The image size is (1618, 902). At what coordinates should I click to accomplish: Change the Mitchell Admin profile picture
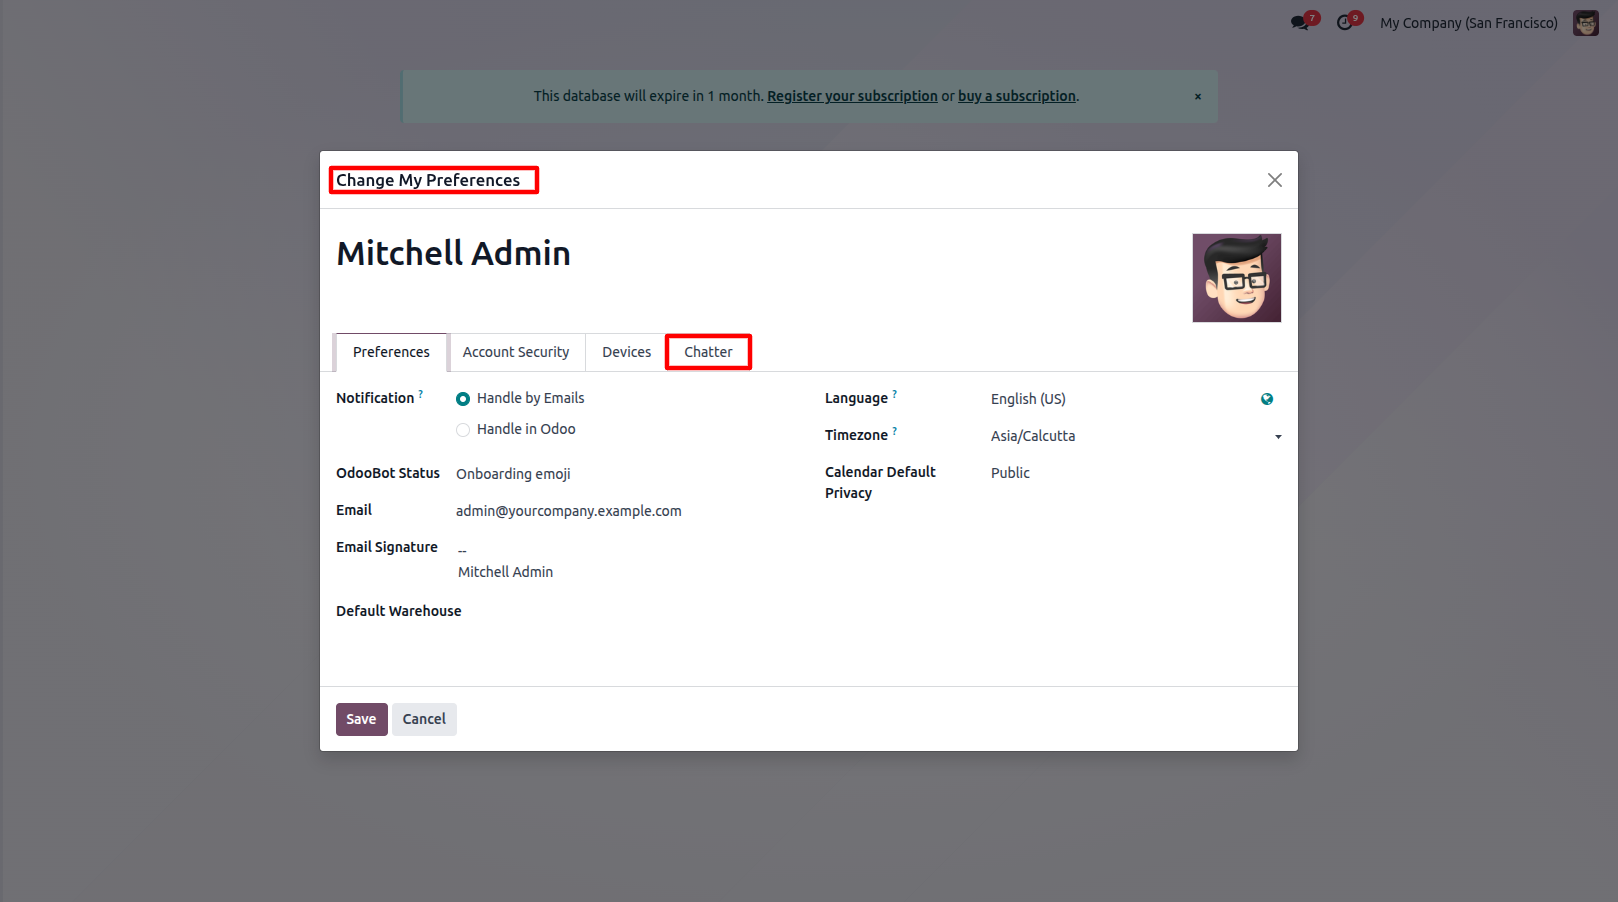coord(1237,278)
